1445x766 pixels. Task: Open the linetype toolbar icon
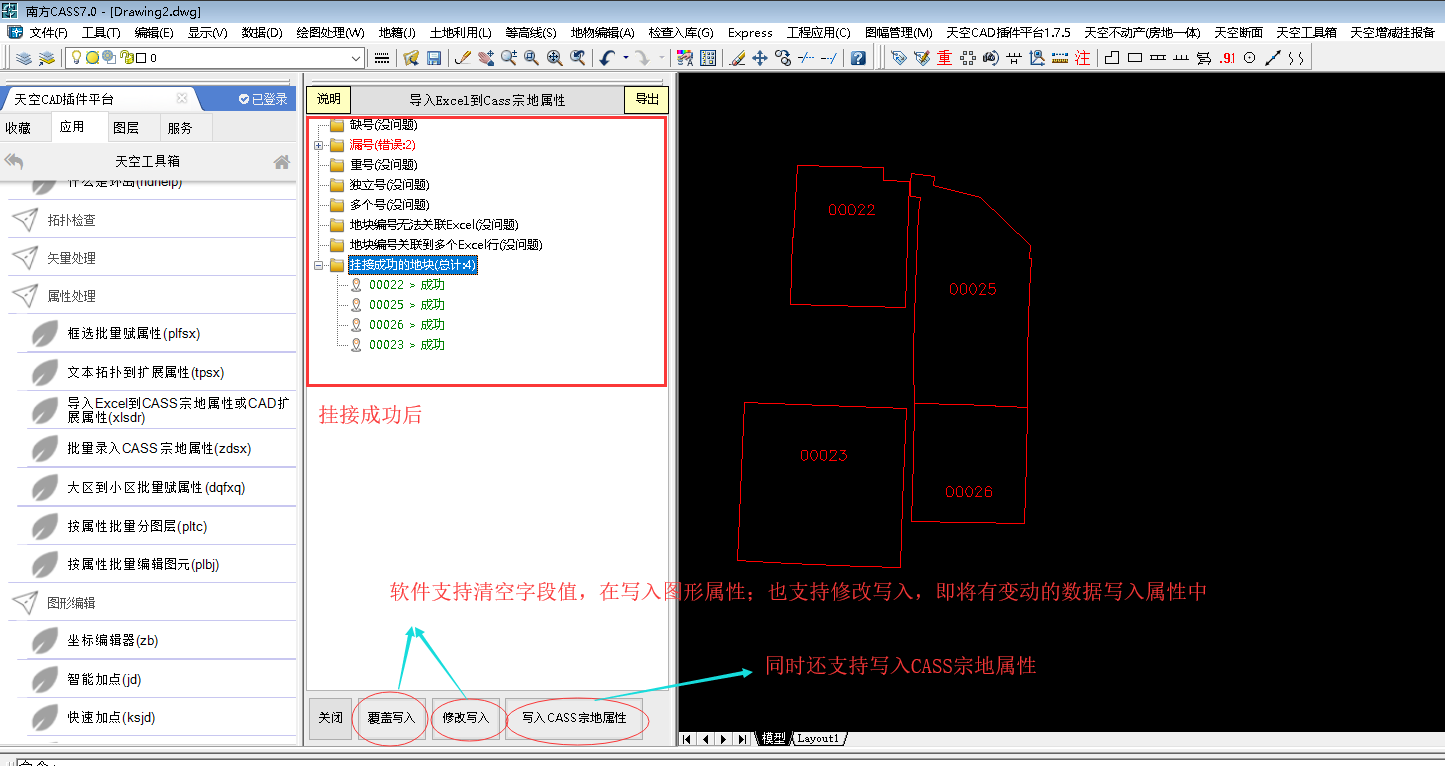click(x=382, y=58)
